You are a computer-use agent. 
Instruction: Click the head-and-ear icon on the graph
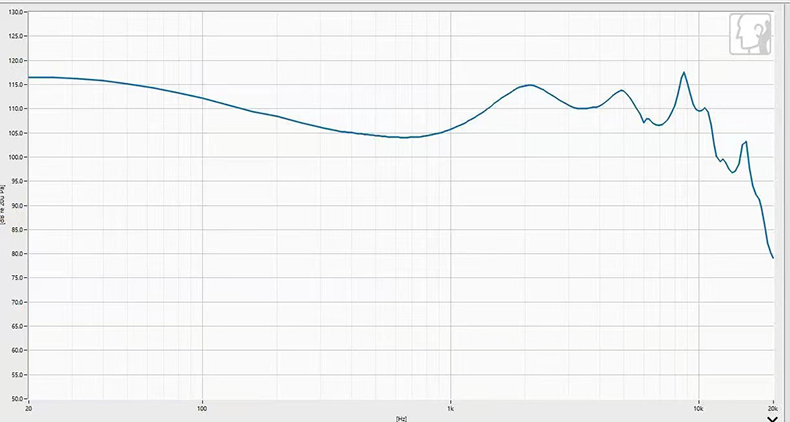point(750,34)
